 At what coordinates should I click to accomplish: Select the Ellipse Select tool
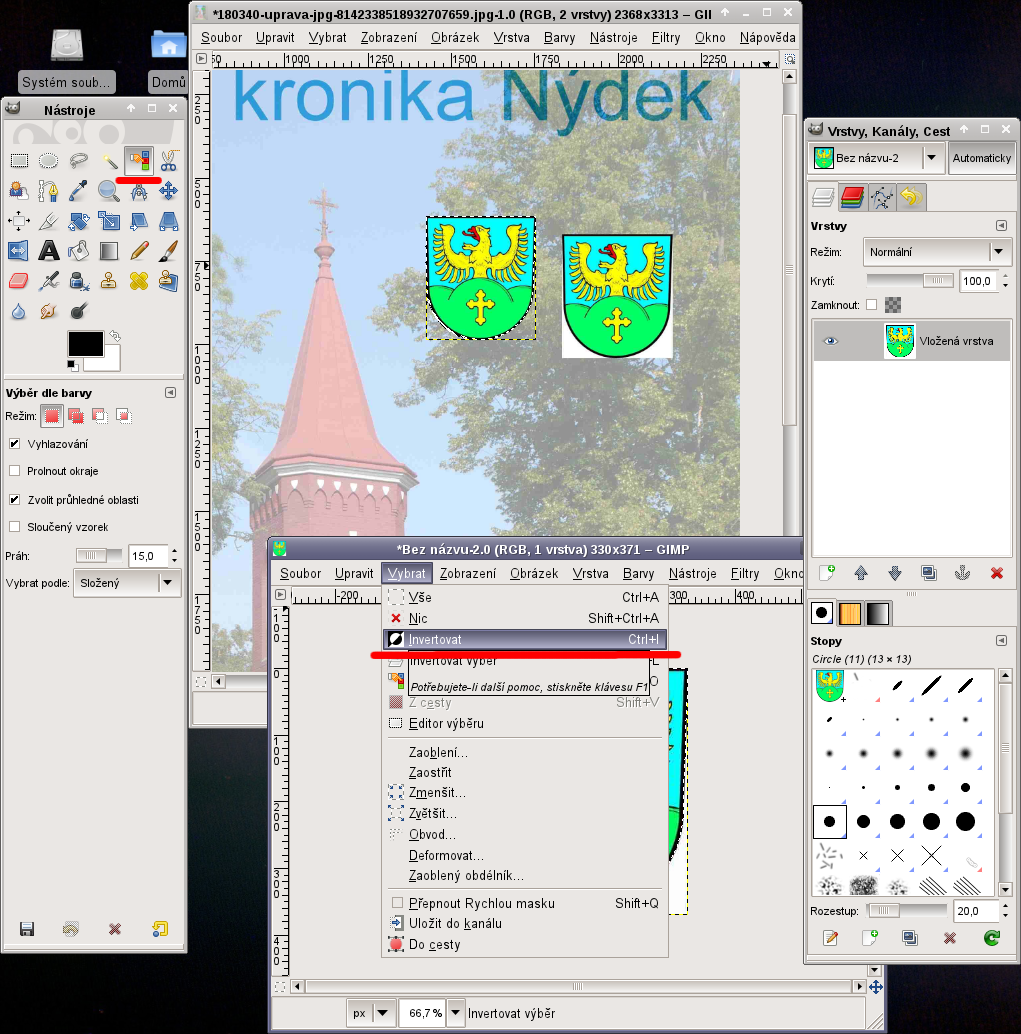coord(48,160)
